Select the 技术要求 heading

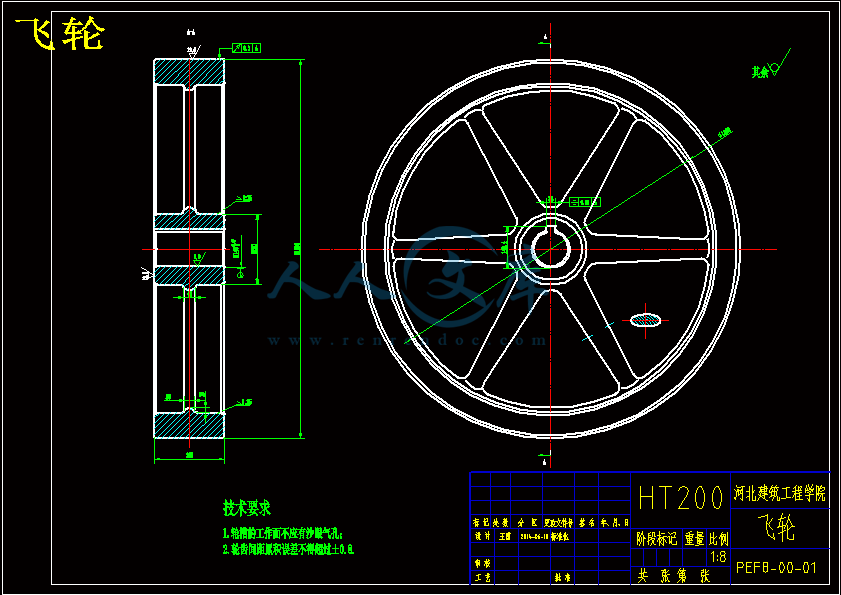point(247,508)
